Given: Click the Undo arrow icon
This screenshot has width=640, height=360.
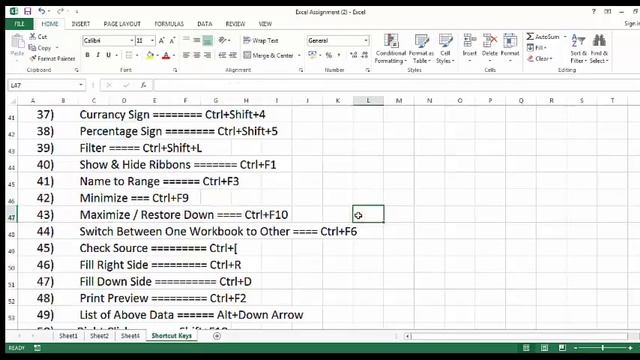Looking at the screenshot, I should (x=42, y=11).
